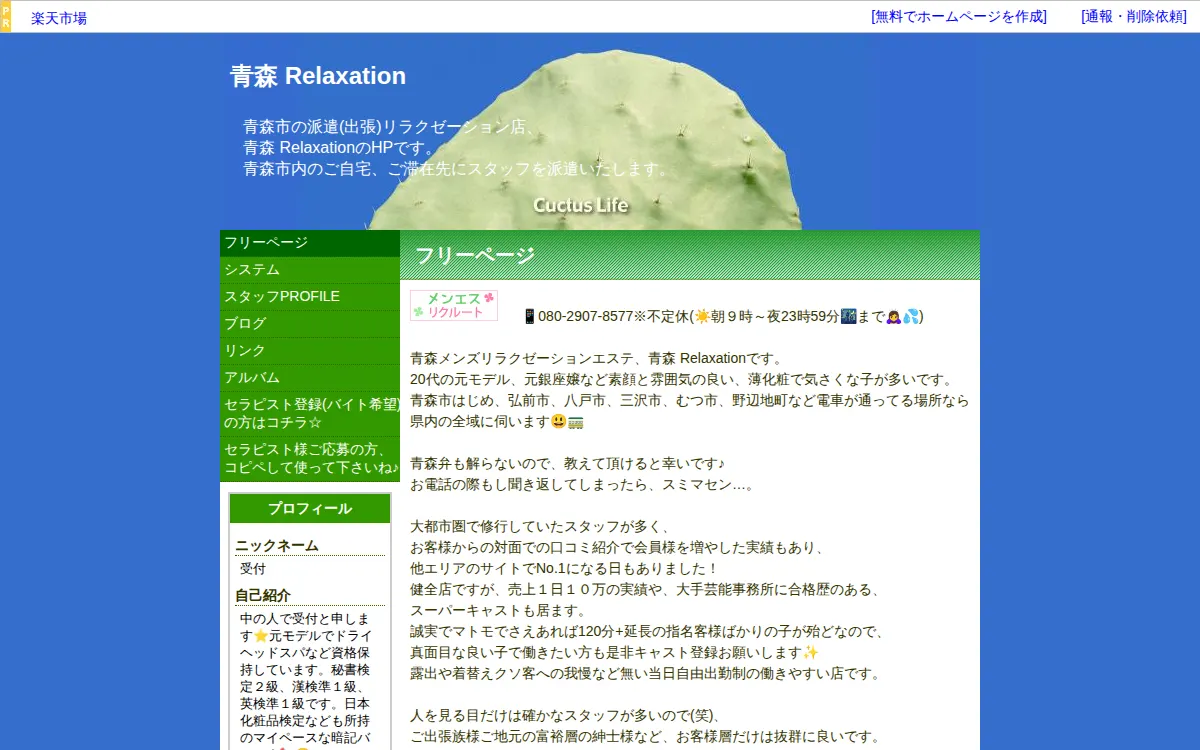The height and width of the screenshot is (750, 1200).
Task: Select フリーページ in the sidebar menu
Action: pyautogui.click(x=266, y=243)
